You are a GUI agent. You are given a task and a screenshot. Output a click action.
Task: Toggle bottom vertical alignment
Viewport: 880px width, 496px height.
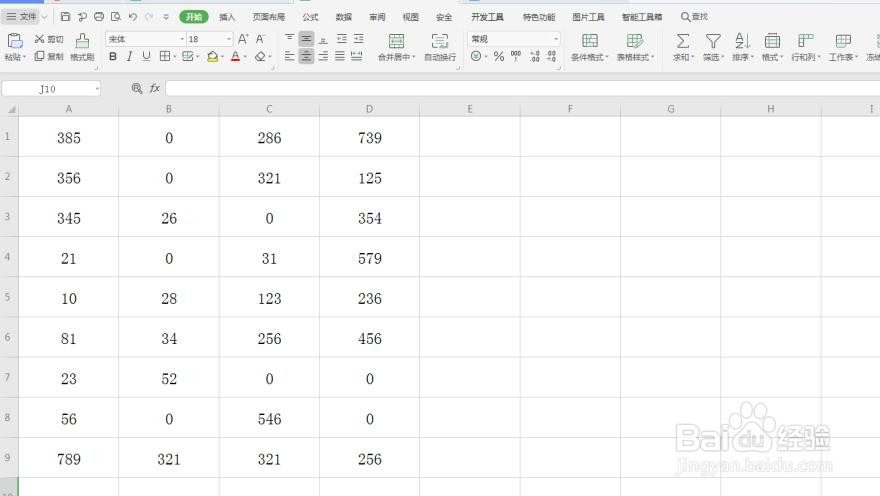pyautogui.click(x=323, y=39)
